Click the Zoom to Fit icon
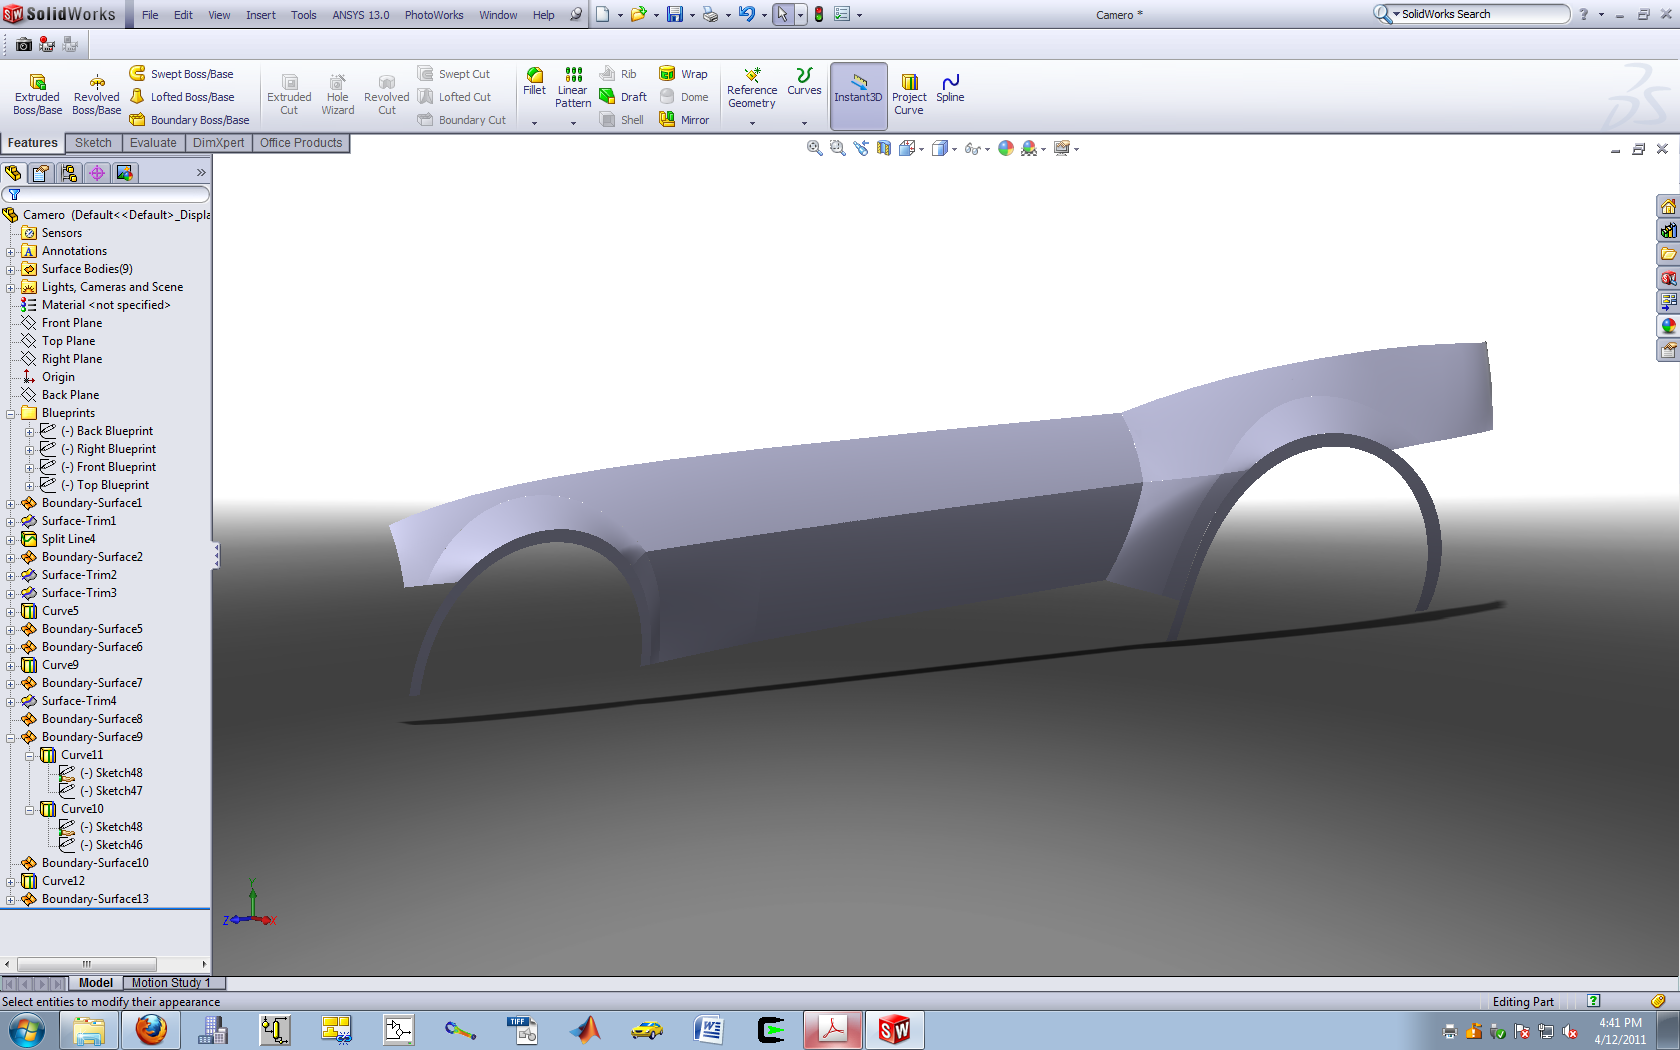 (x=814, y=149)
